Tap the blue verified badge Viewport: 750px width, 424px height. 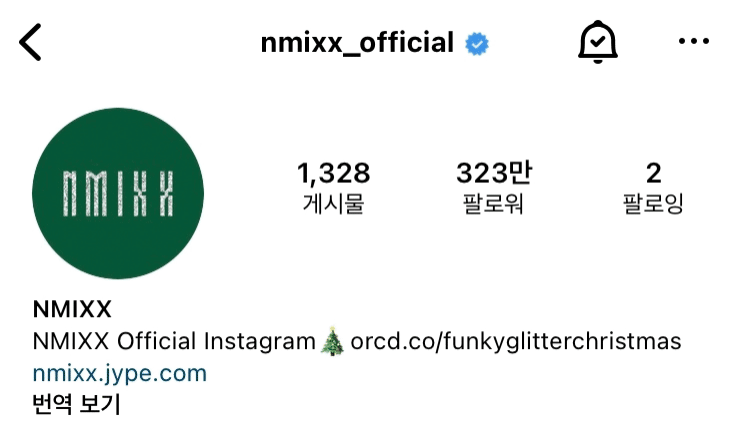tap(476, 44)
